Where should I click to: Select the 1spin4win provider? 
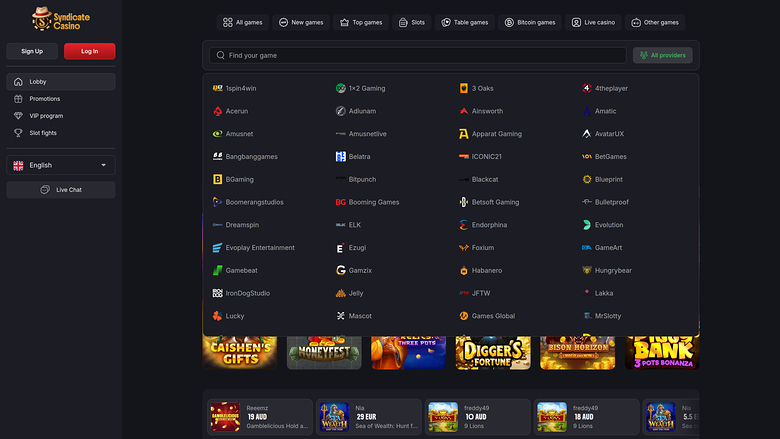click(x=234, y=88)
